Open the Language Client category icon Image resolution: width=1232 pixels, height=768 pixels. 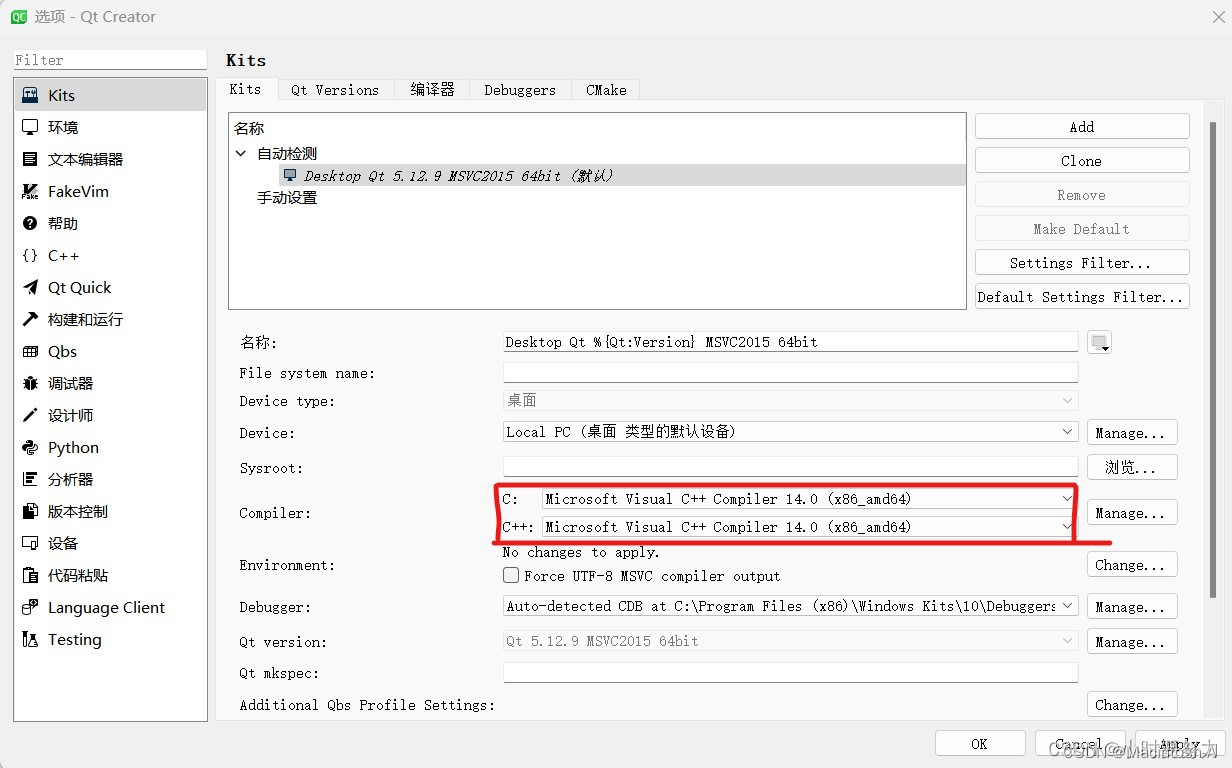click(30, 607)
